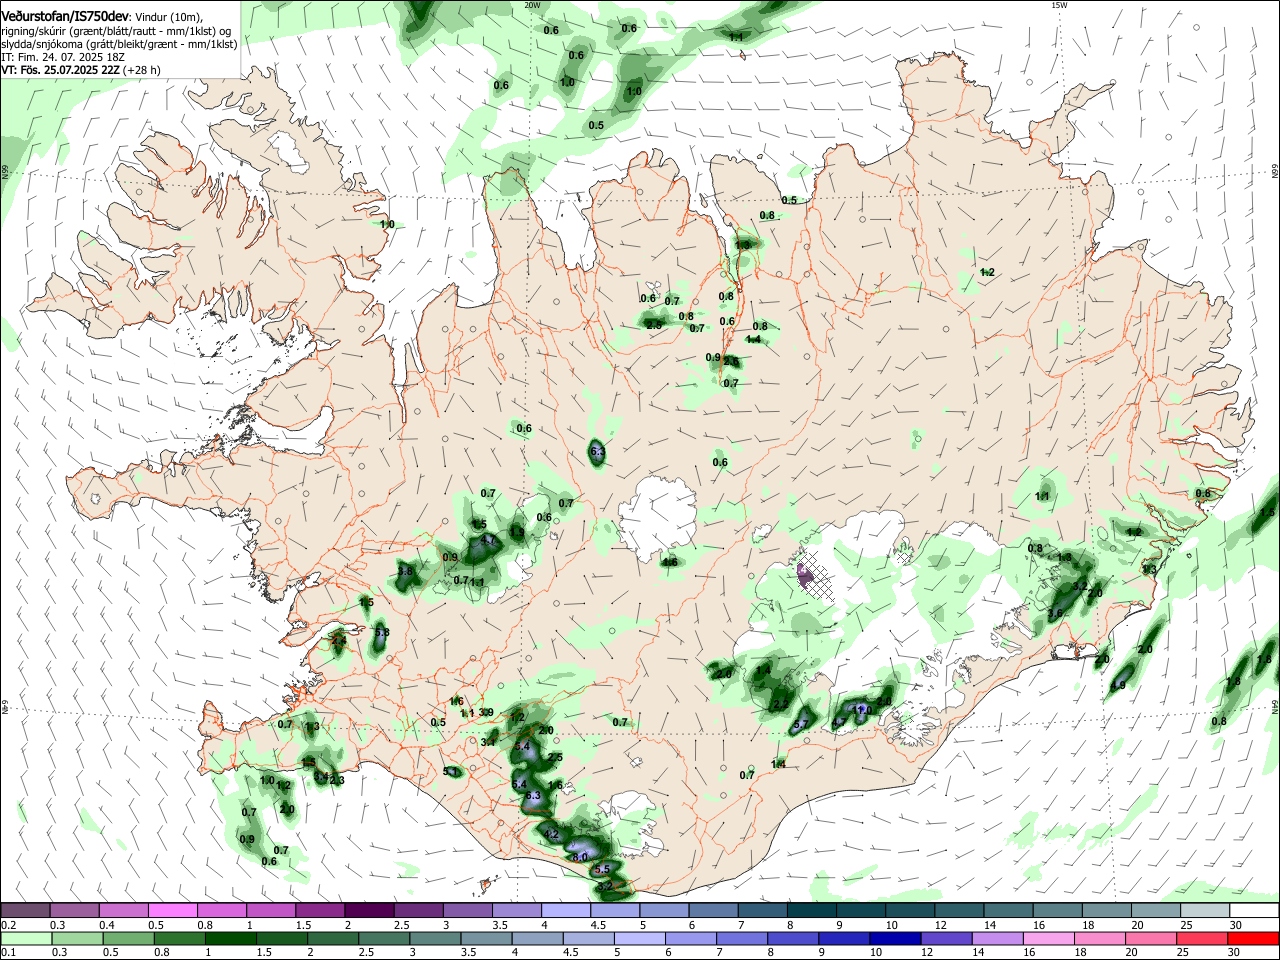Click the 3.9 precipitation value label

coord(486,713)
